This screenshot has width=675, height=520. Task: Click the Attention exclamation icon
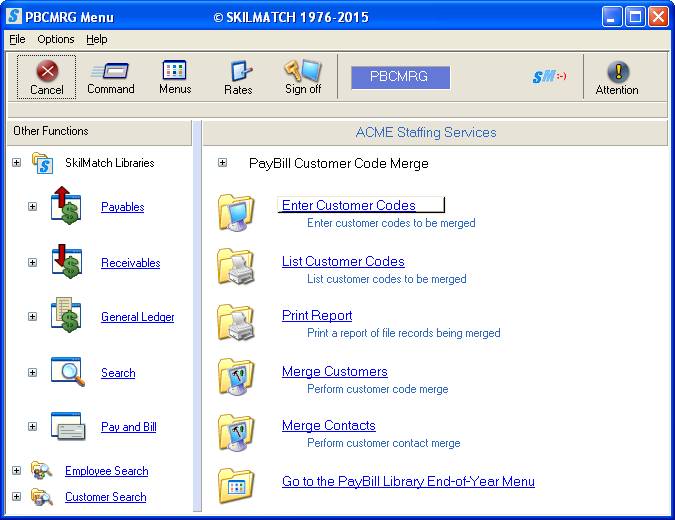coord(618,71)
